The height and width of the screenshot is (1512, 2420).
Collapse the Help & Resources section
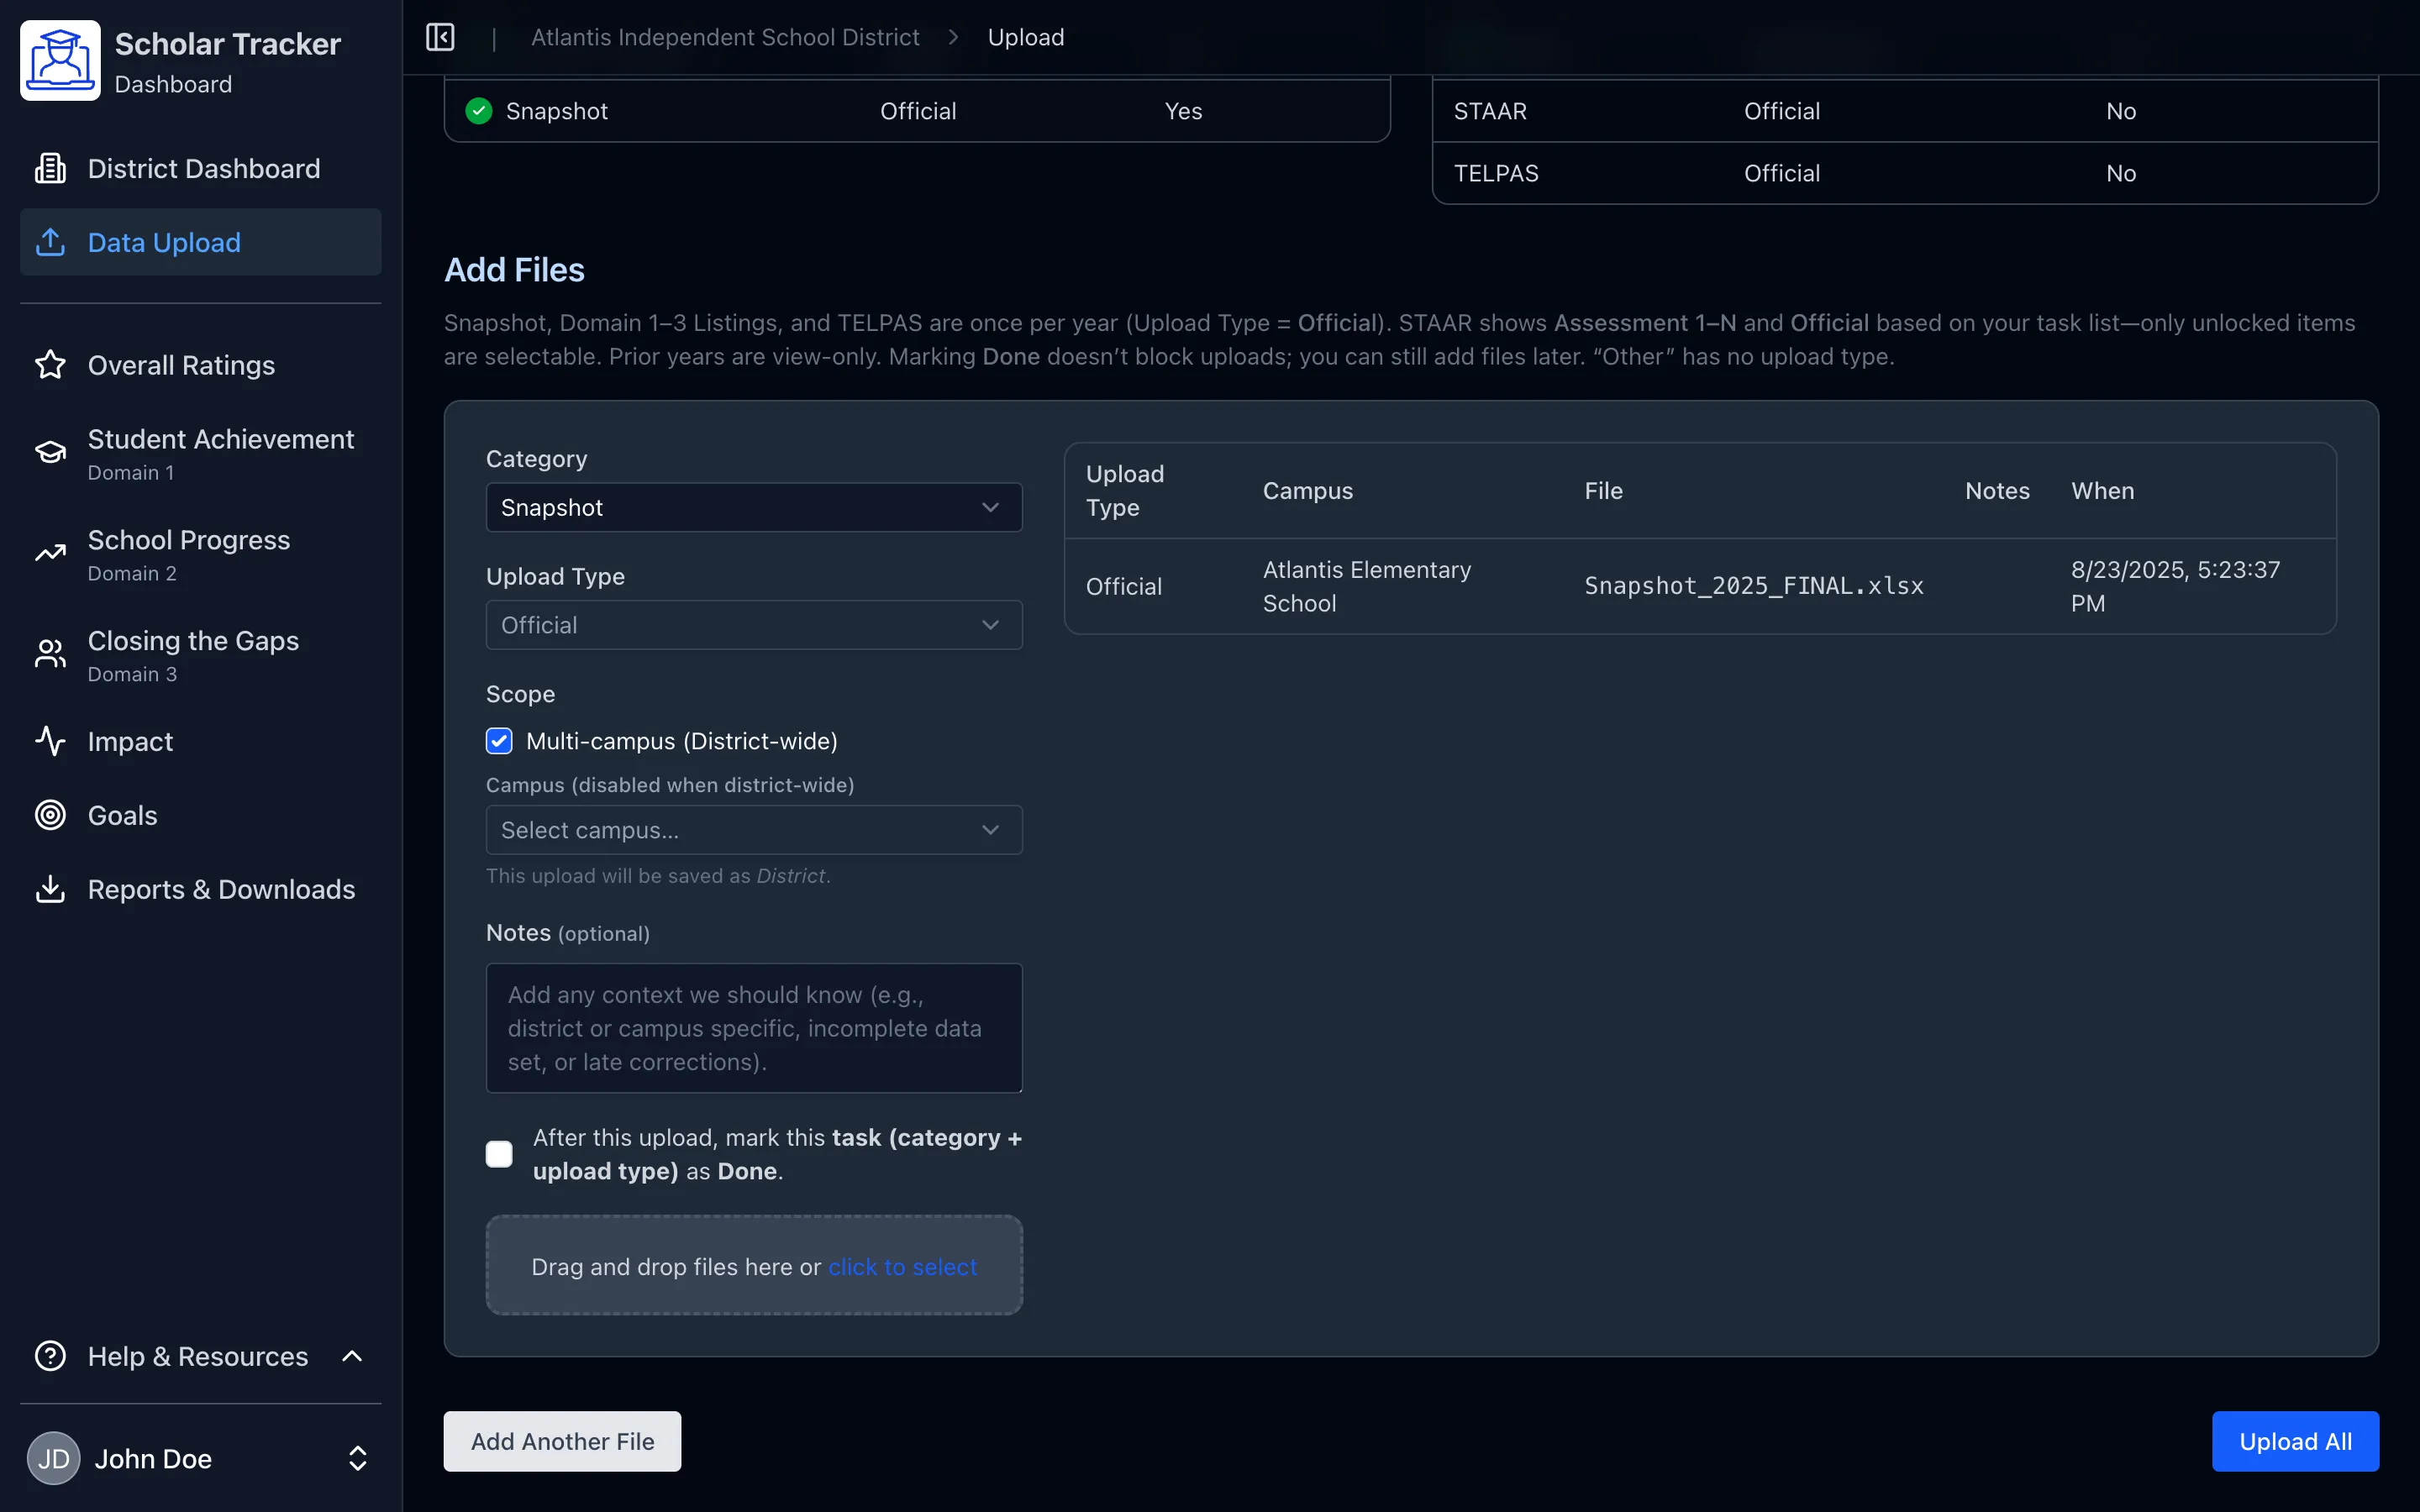351,1356
